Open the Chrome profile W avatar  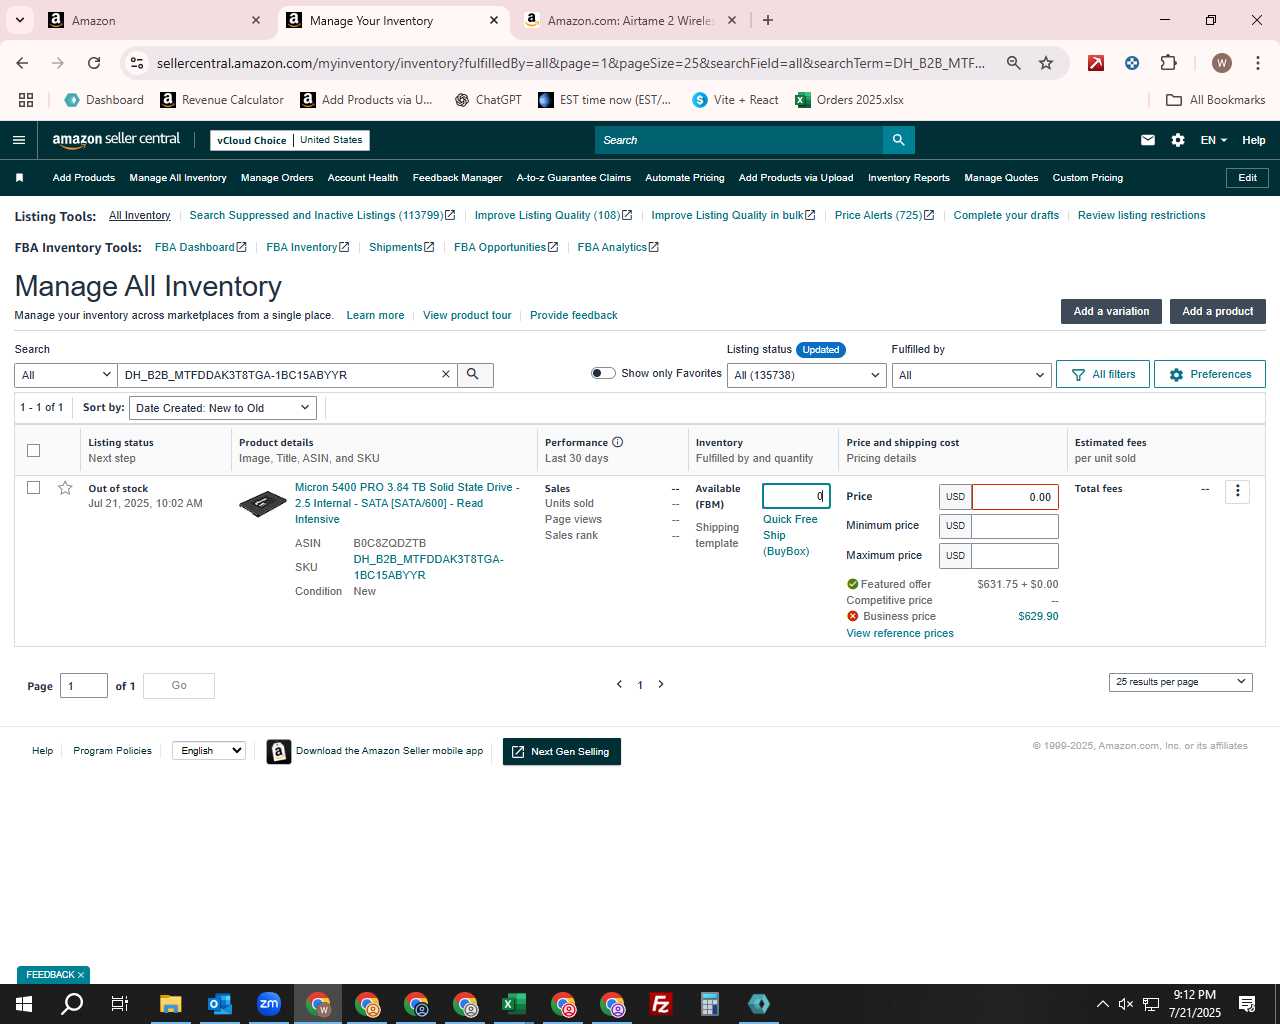[1221, 63]
